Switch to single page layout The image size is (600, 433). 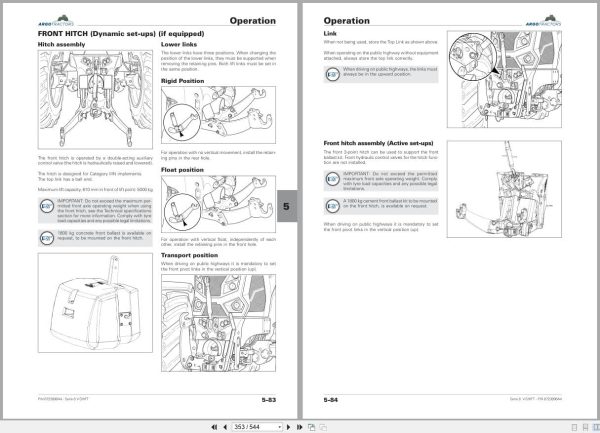[574, 427]
